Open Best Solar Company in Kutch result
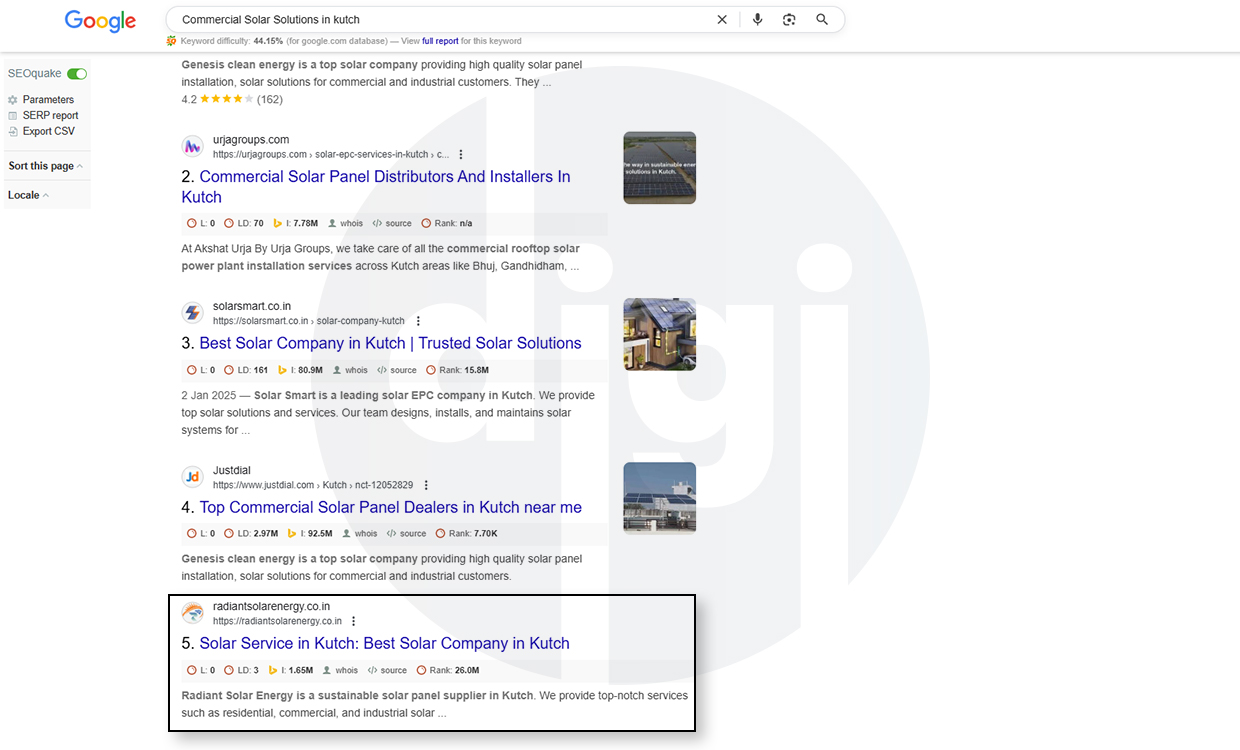The width and height of the screenshot is (1240, 750). pyautogui.click(x=390, y=343)
